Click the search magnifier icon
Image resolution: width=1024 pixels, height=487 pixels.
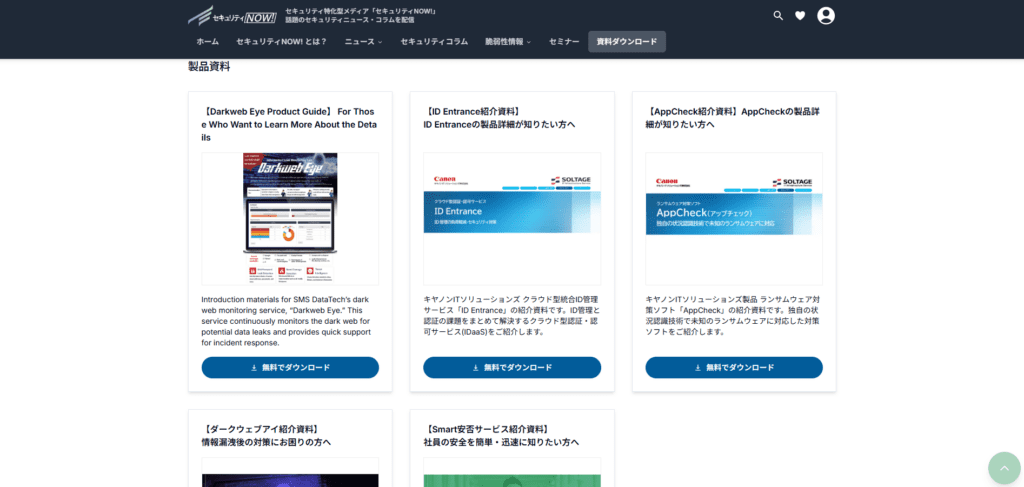tap(778, 16)
